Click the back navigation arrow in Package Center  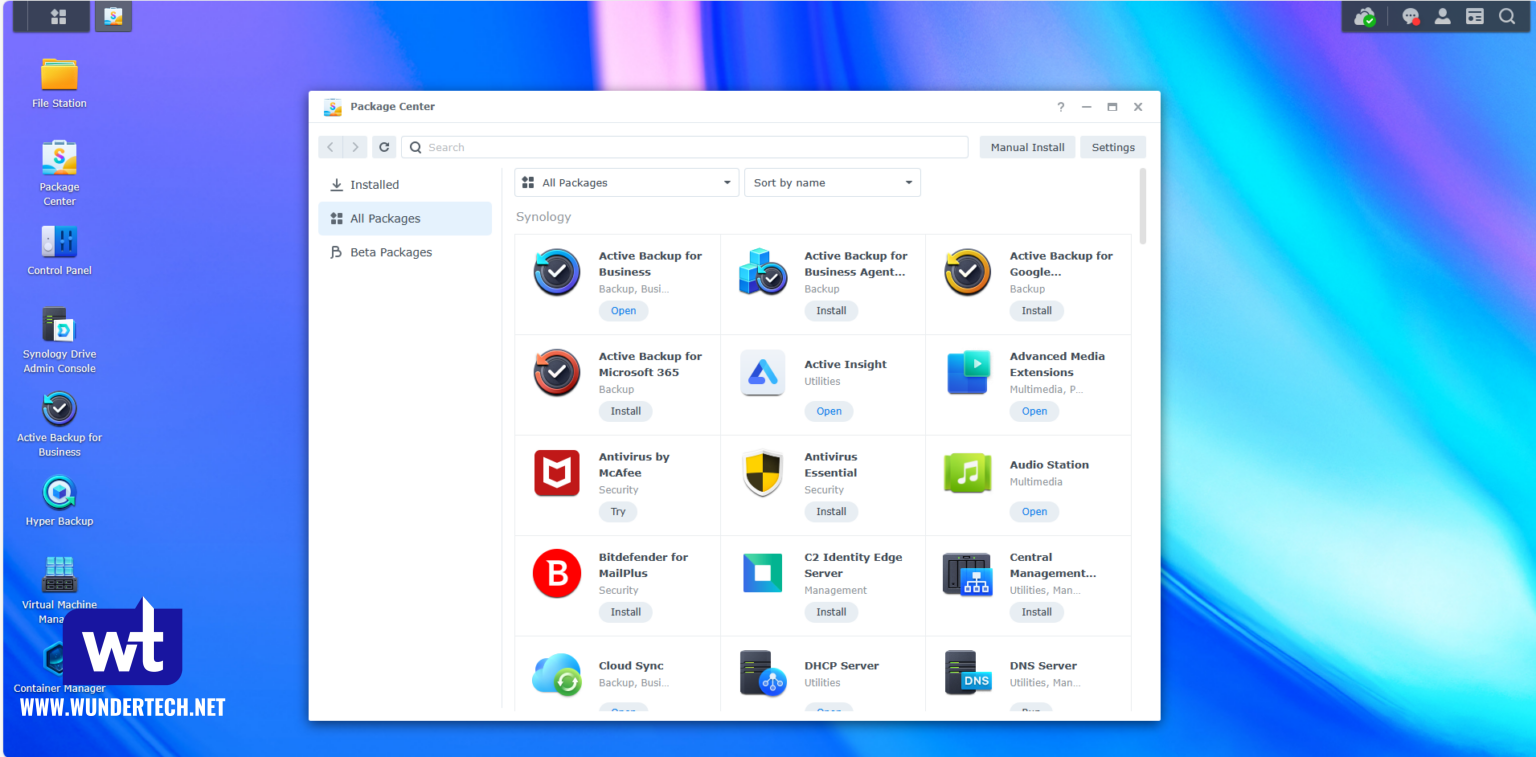(x=330, y=146)
